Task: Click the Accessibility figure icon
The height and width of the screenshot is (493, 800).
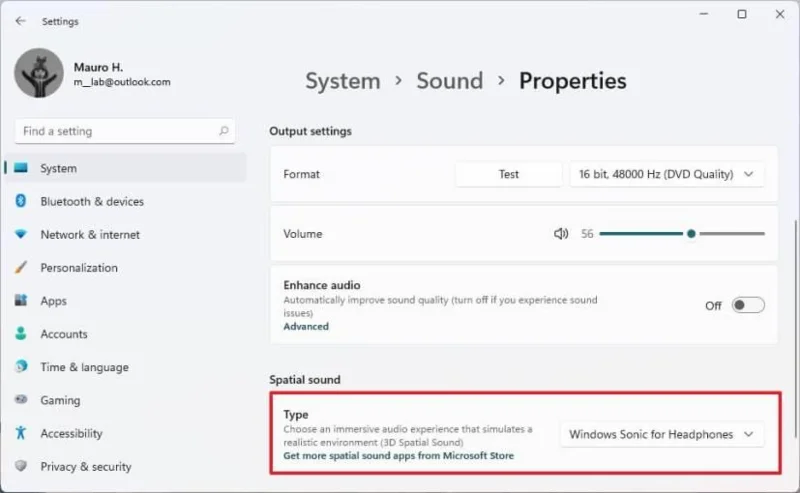Action: [x=21, y=433]
